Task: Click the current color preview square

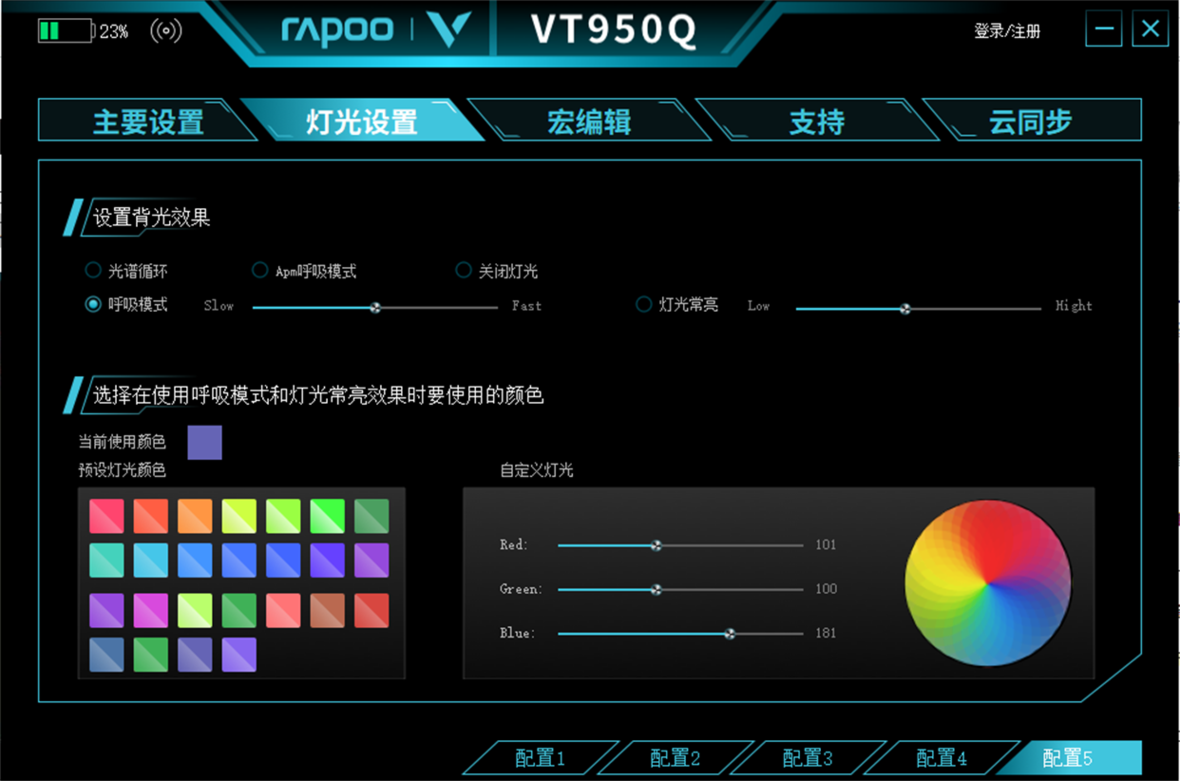Action: (x=204, y=442)
